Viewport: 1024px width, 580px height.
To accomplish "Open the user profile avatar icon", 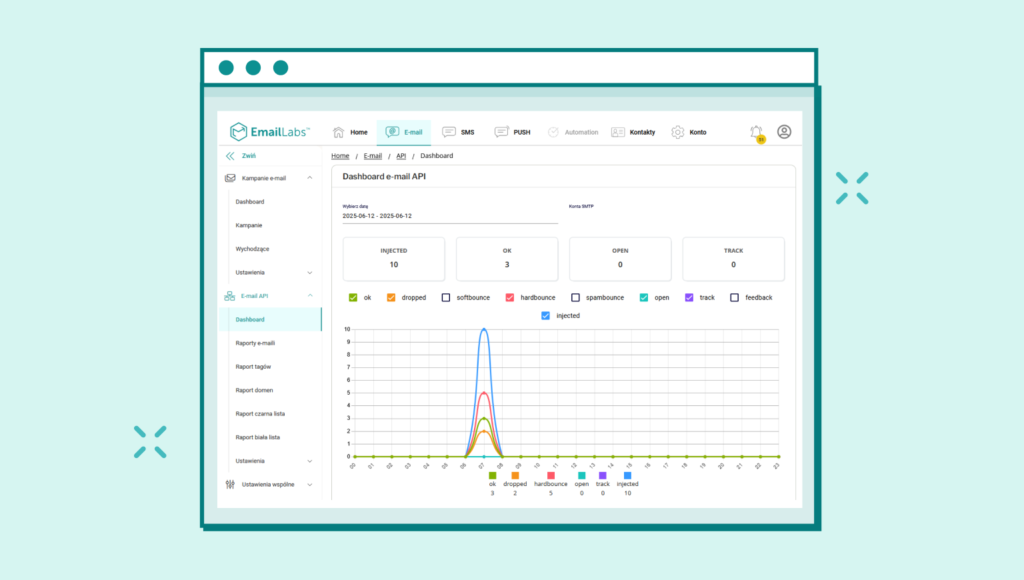I will point(783,131).
